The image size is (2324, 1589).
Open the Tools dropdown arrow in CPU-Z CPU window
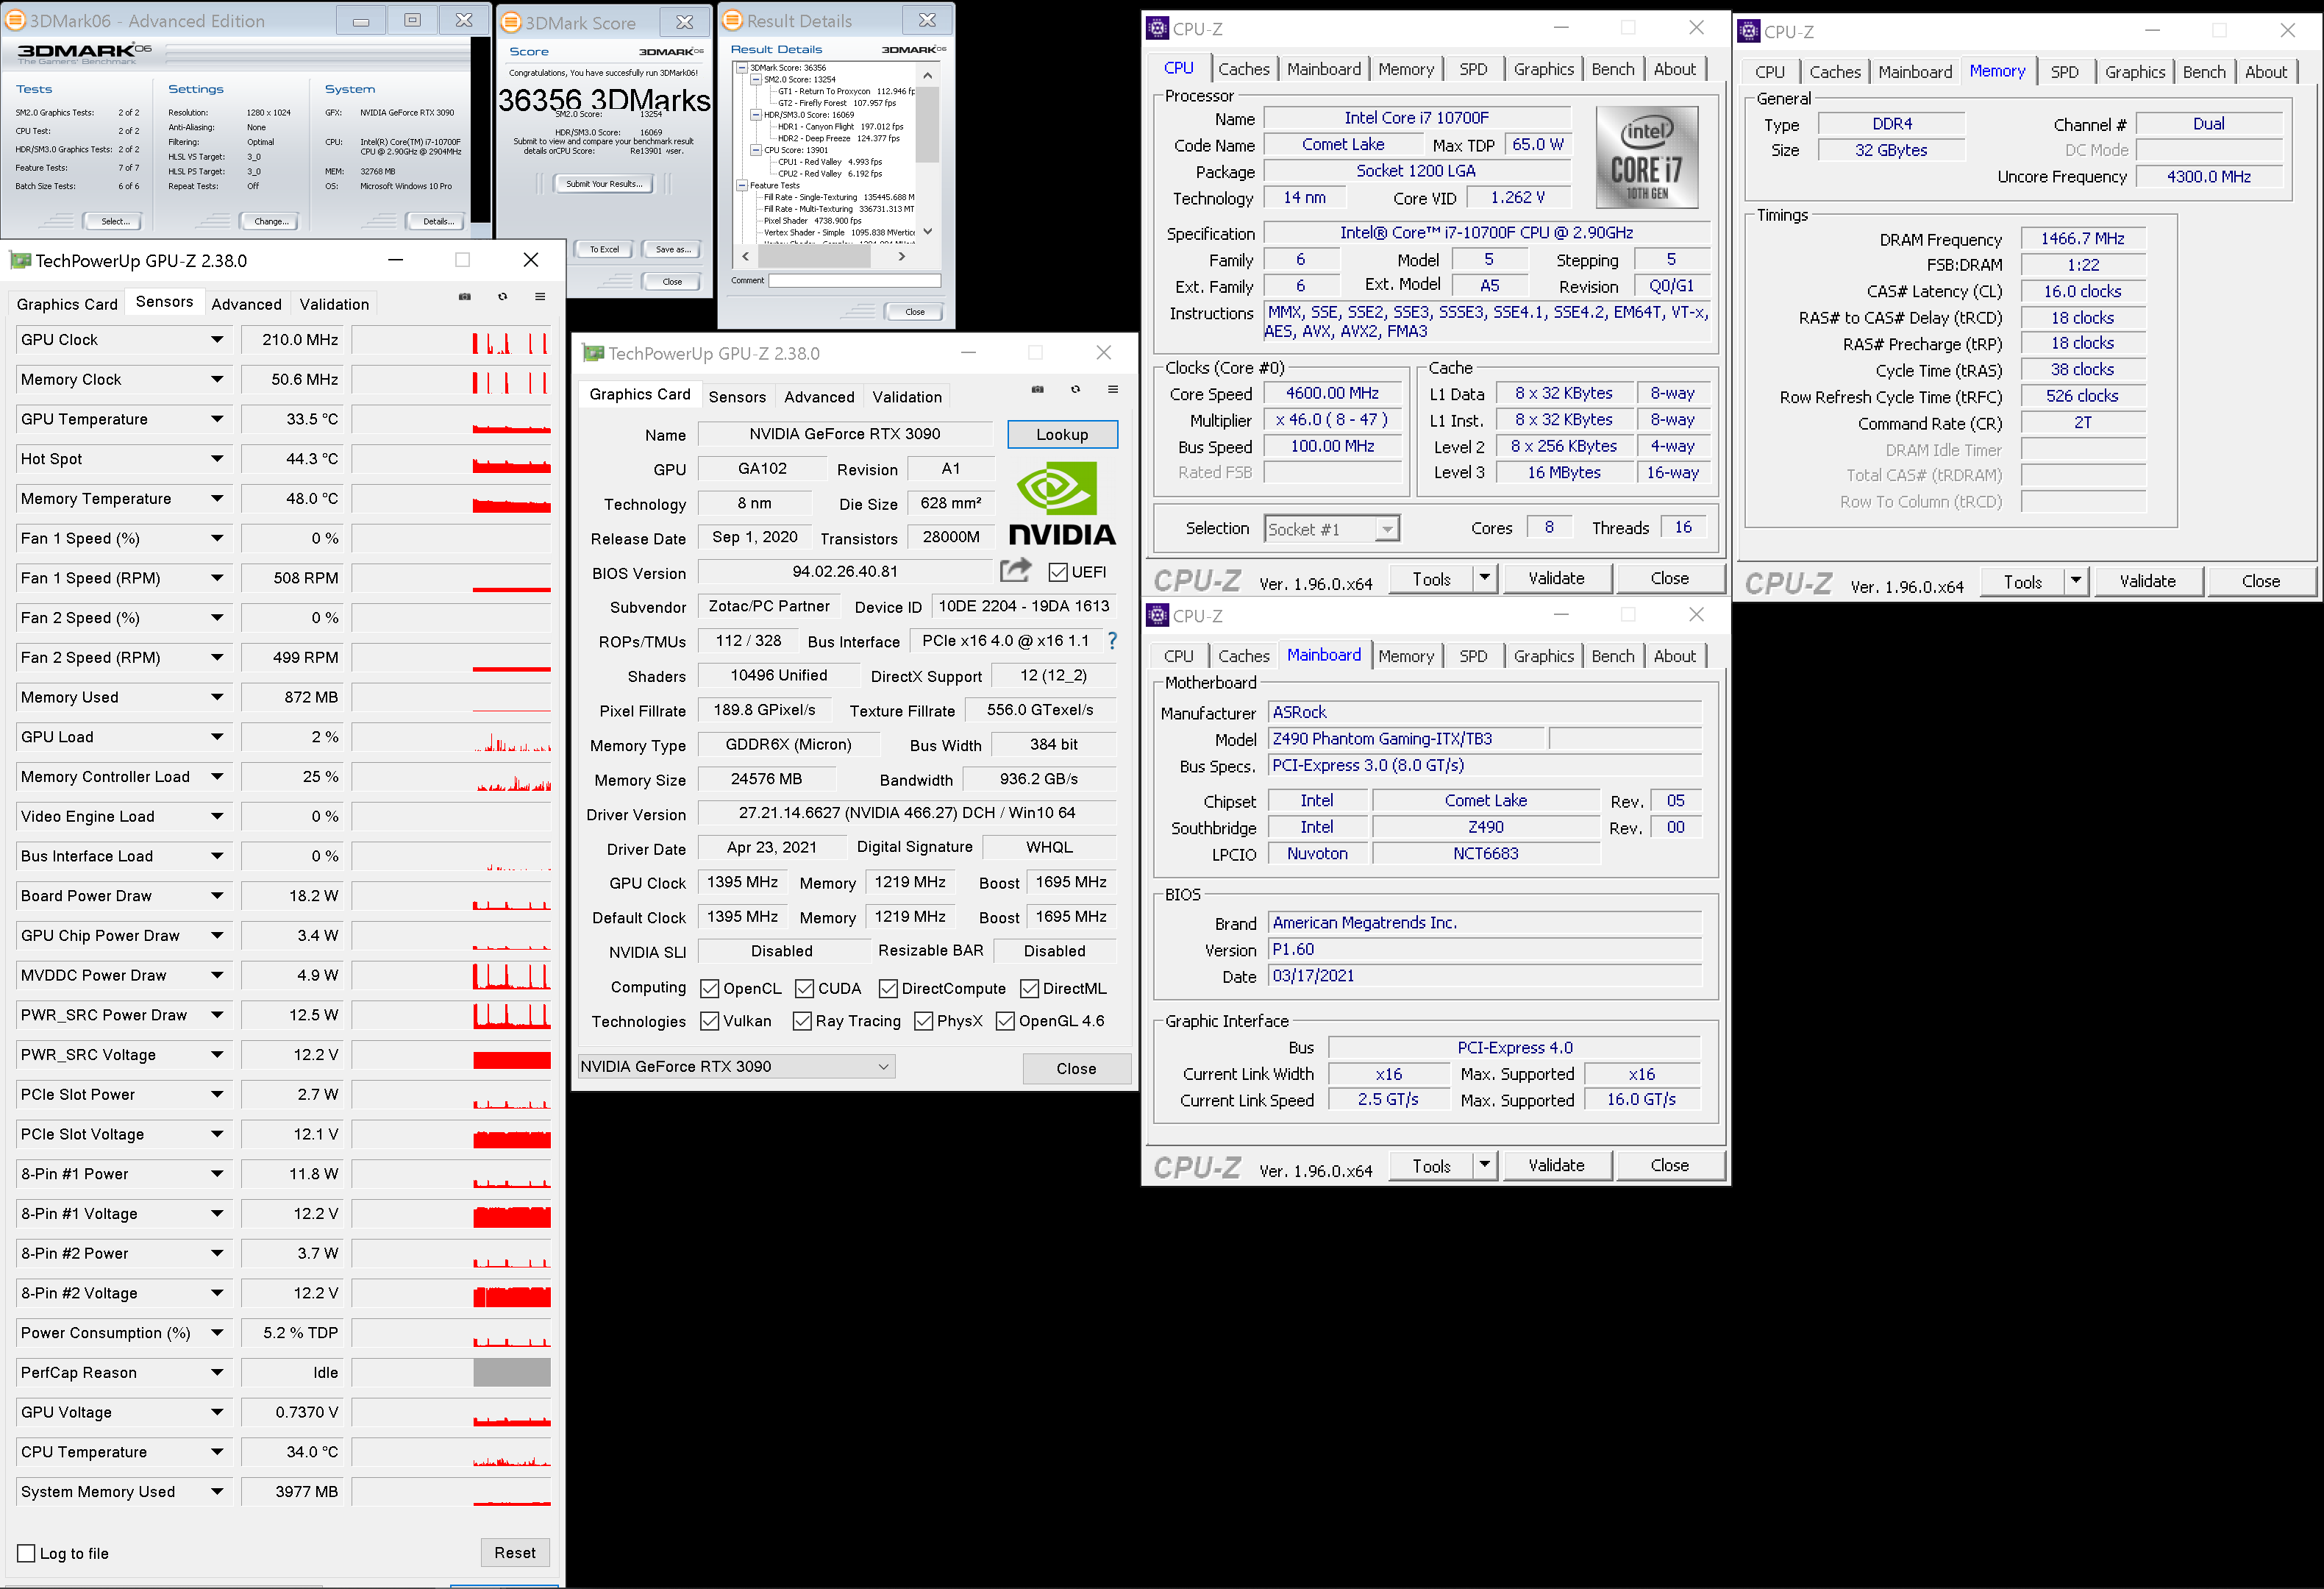1484,578
